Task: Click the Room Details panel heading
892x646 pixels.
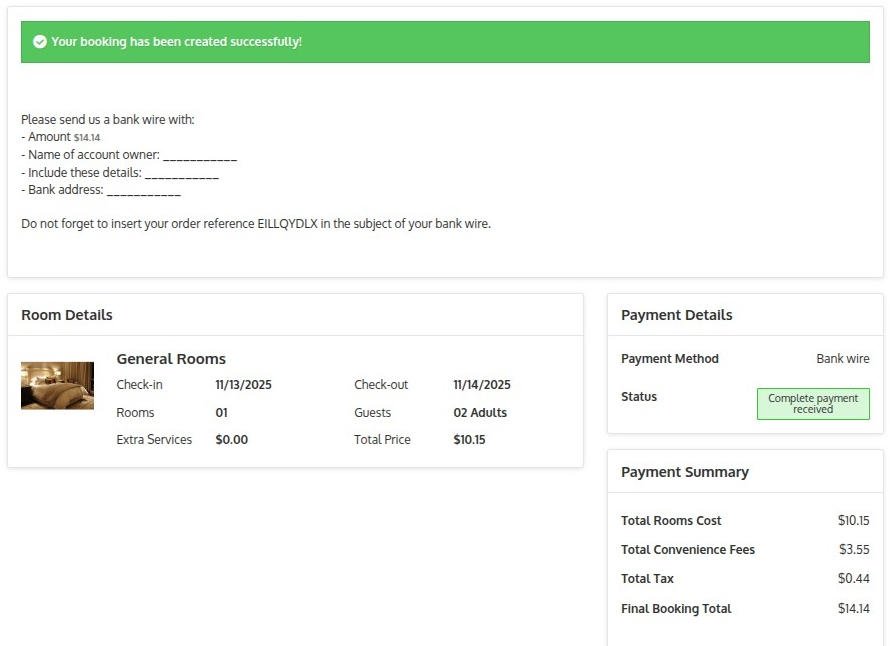Action: (x=67, y=315)
